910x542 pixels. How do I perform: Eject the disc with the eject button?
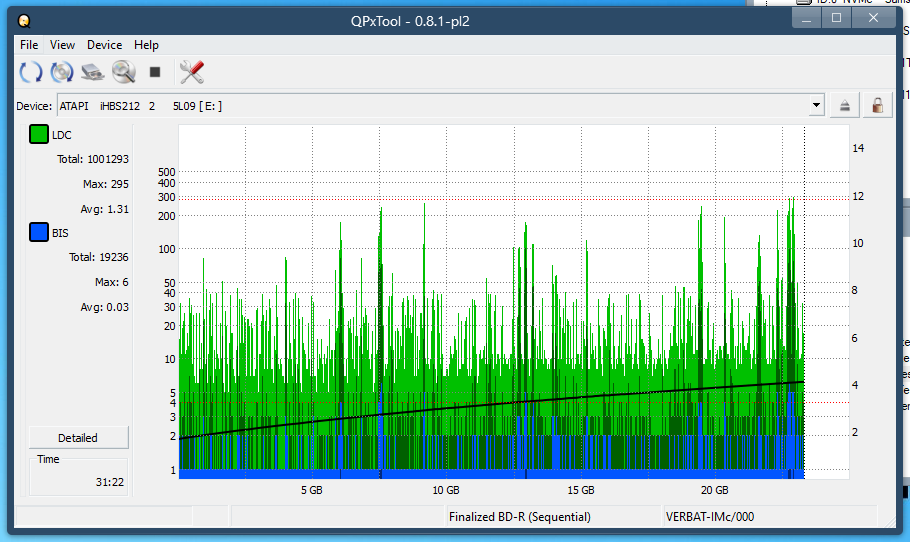point(844,106)
